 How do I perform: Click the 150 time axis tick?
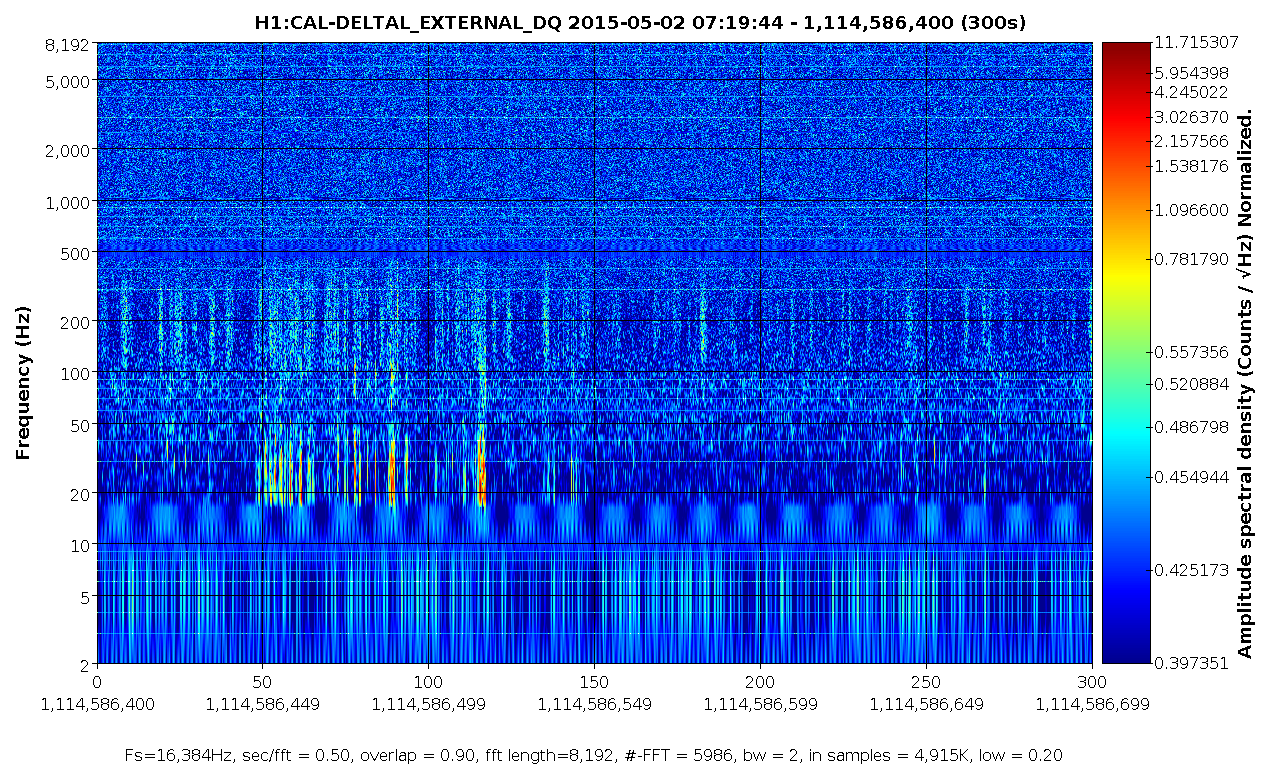point(595,681)
